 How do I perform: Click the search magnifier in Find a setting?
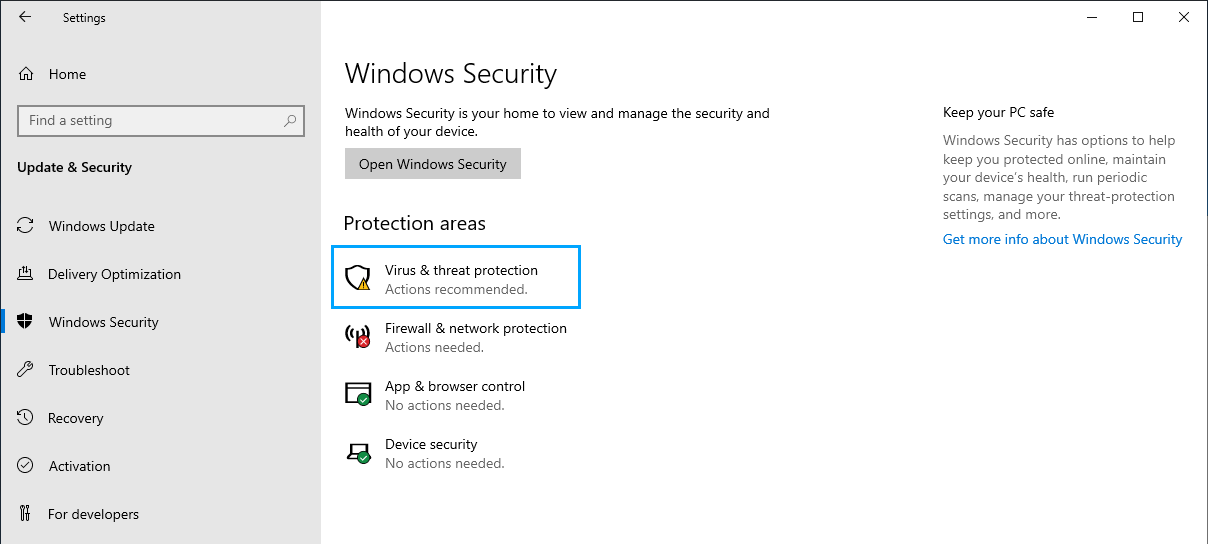point(290,121)
